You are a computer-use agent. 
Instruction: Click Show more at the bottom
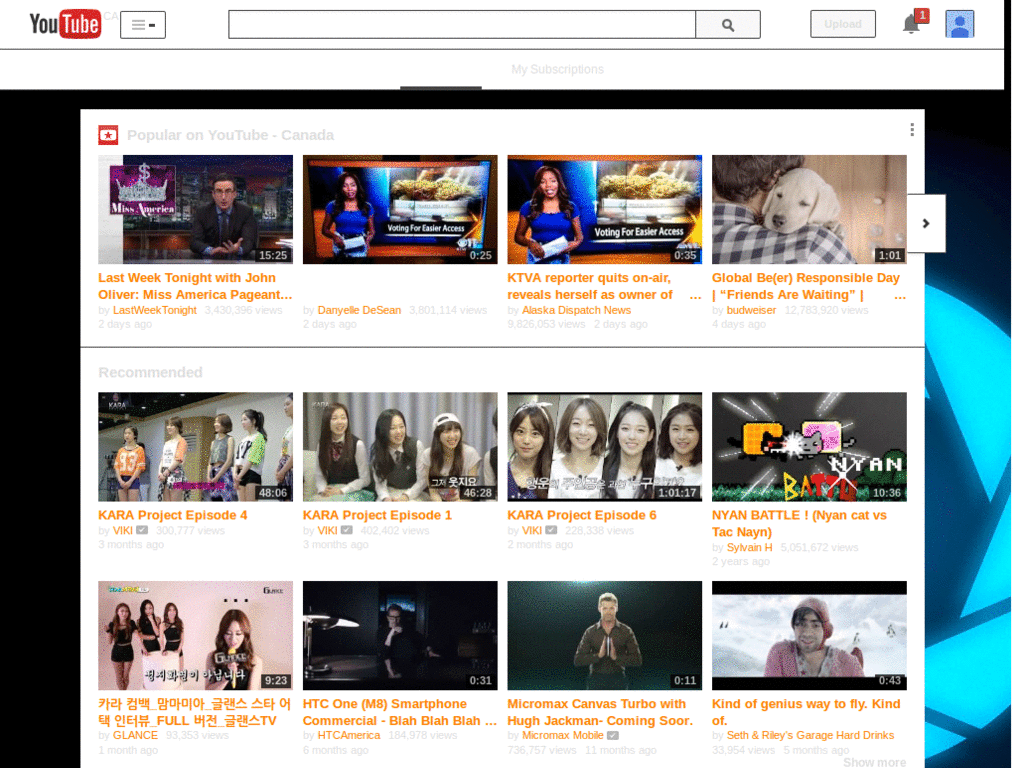874,763
